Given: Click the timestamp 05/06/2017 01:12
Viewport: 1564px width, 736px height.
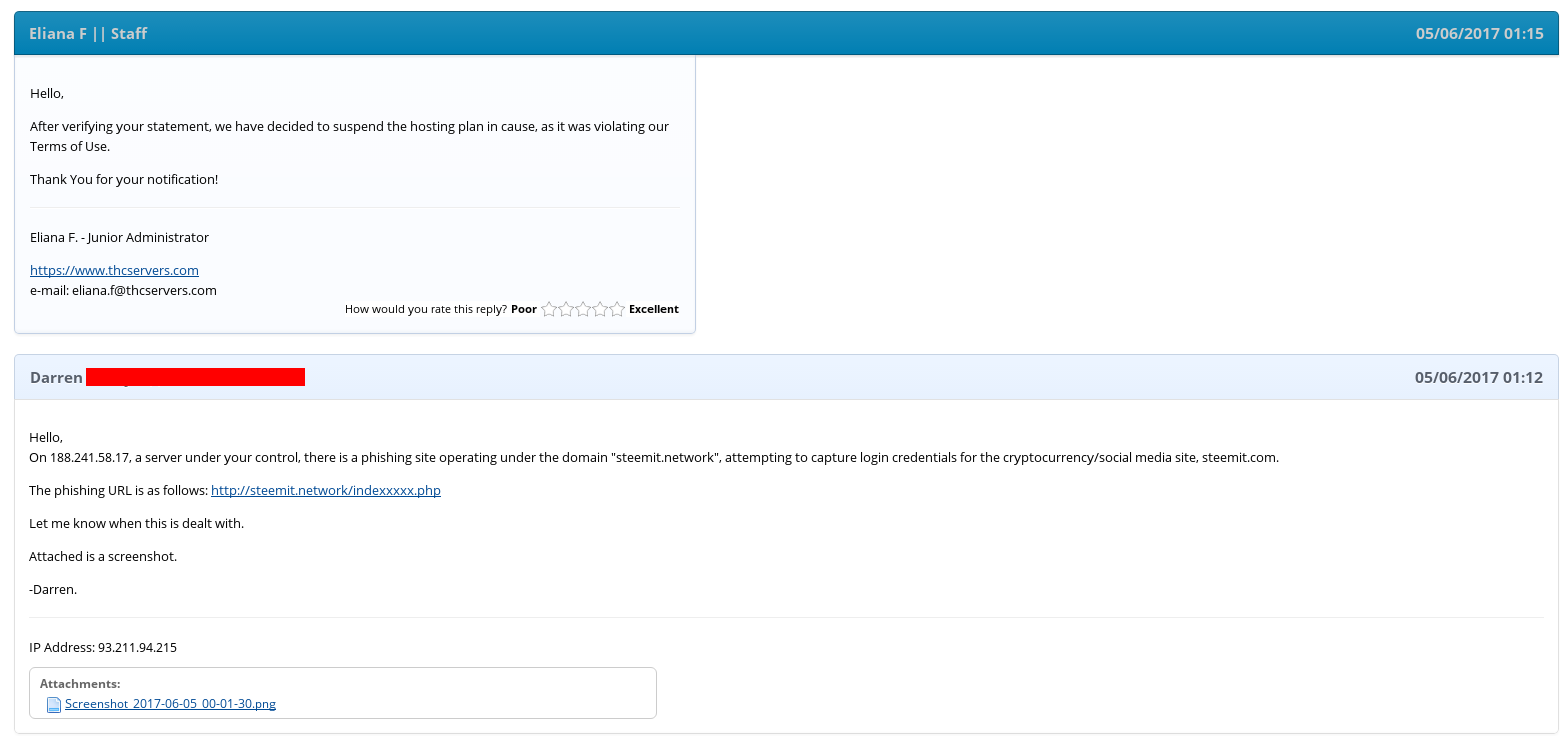Looking at the screenshot, I should tap(1479, 377).
